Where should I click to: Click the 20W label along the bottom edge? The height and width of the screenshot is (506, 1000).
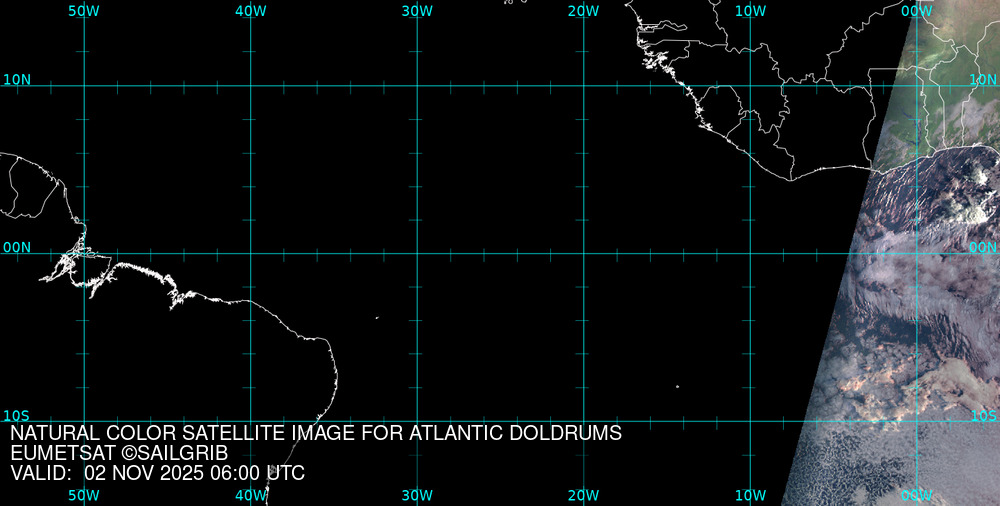pos(583,495)
